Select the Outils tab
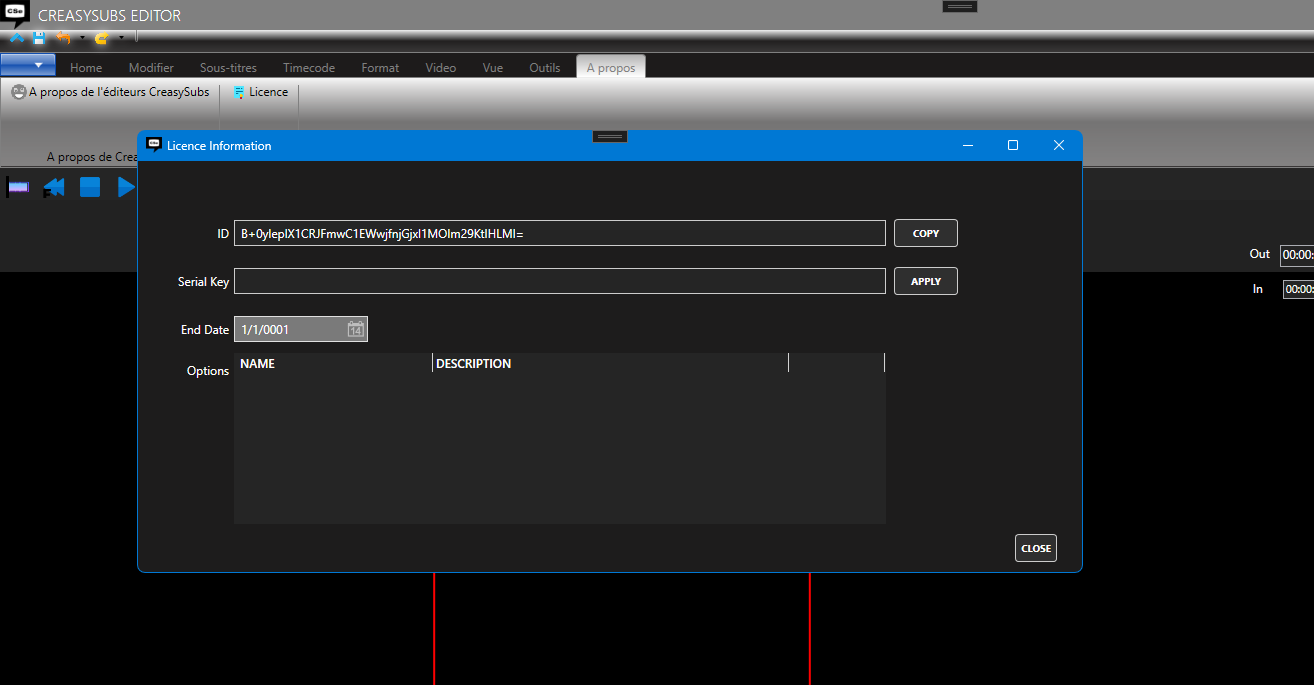 coord(545,68)
